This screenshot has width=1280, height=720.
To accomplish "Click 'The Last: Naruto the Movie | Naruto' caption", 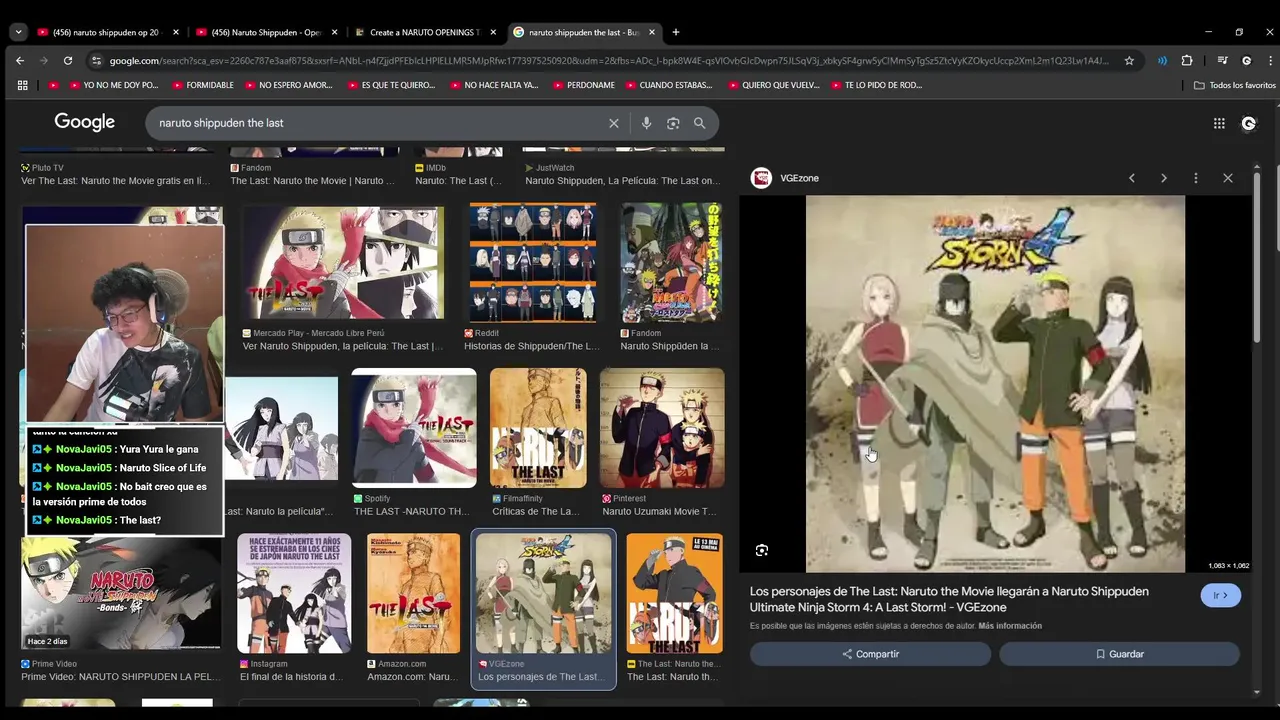I will coord(313,181).
